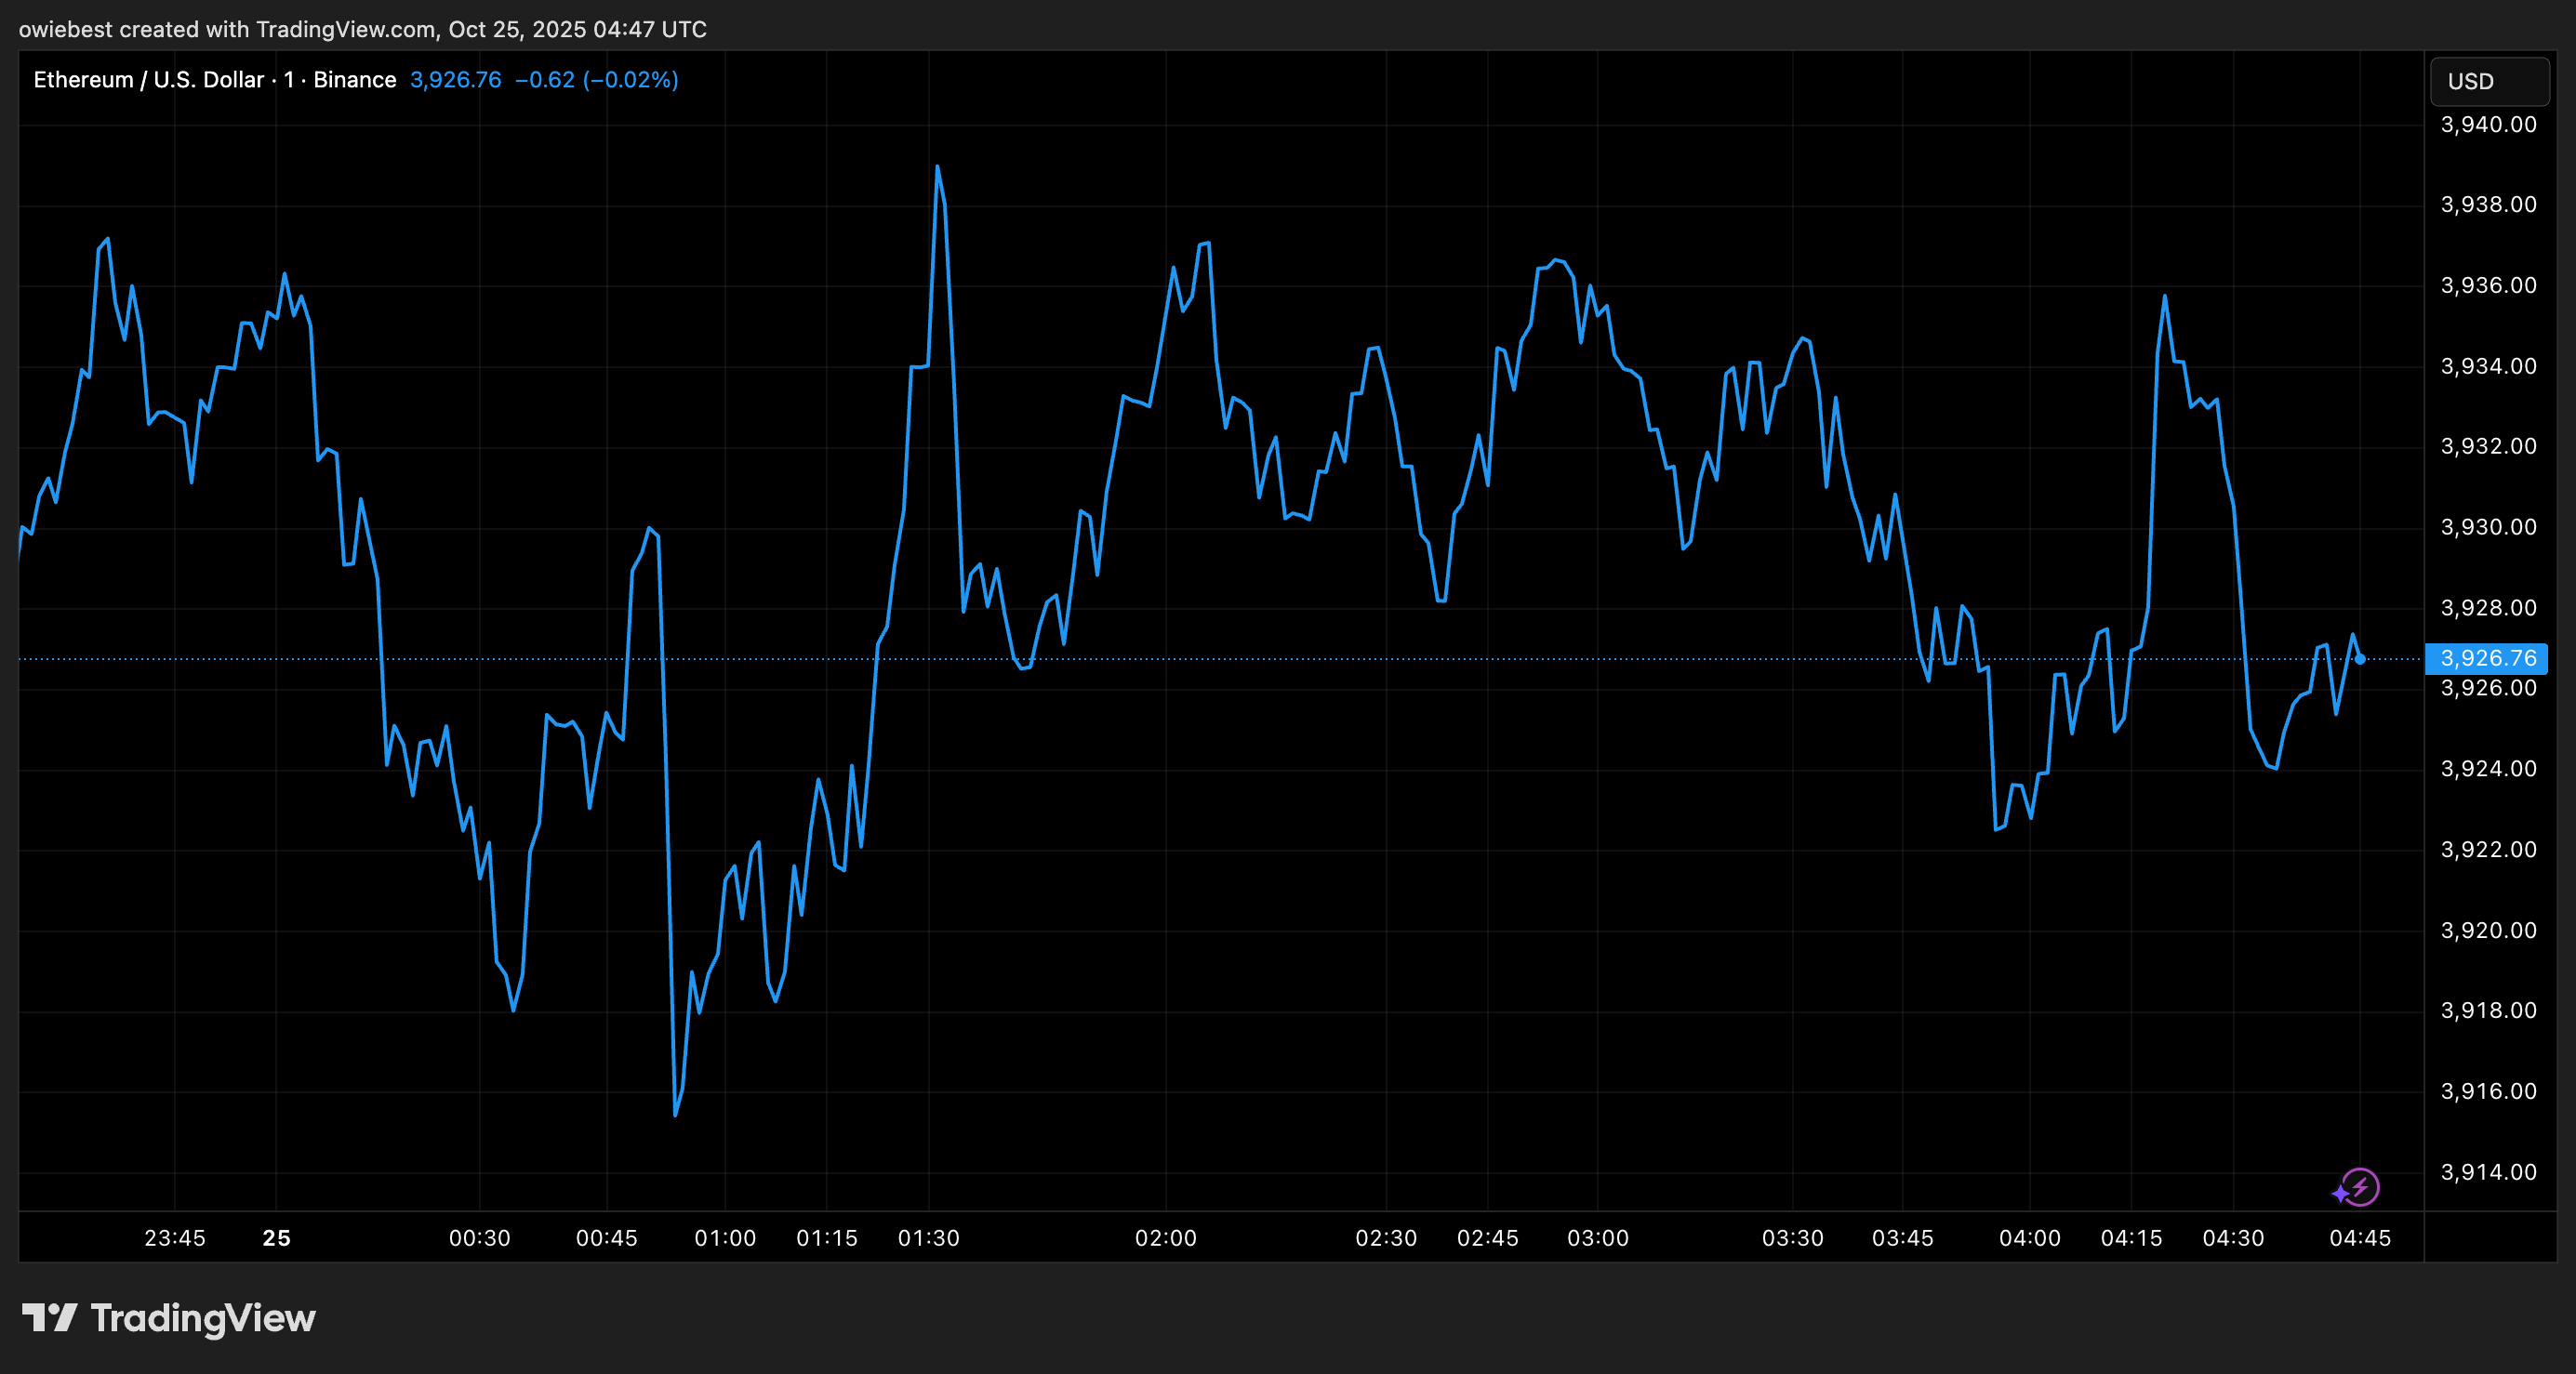Click the 3,930.00 price axis label

click(2488, 527)
